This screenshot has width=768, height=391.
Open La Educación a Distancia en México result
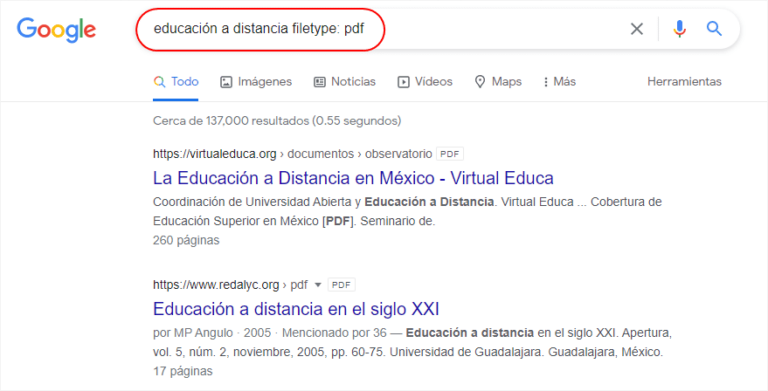click(353, 178)
